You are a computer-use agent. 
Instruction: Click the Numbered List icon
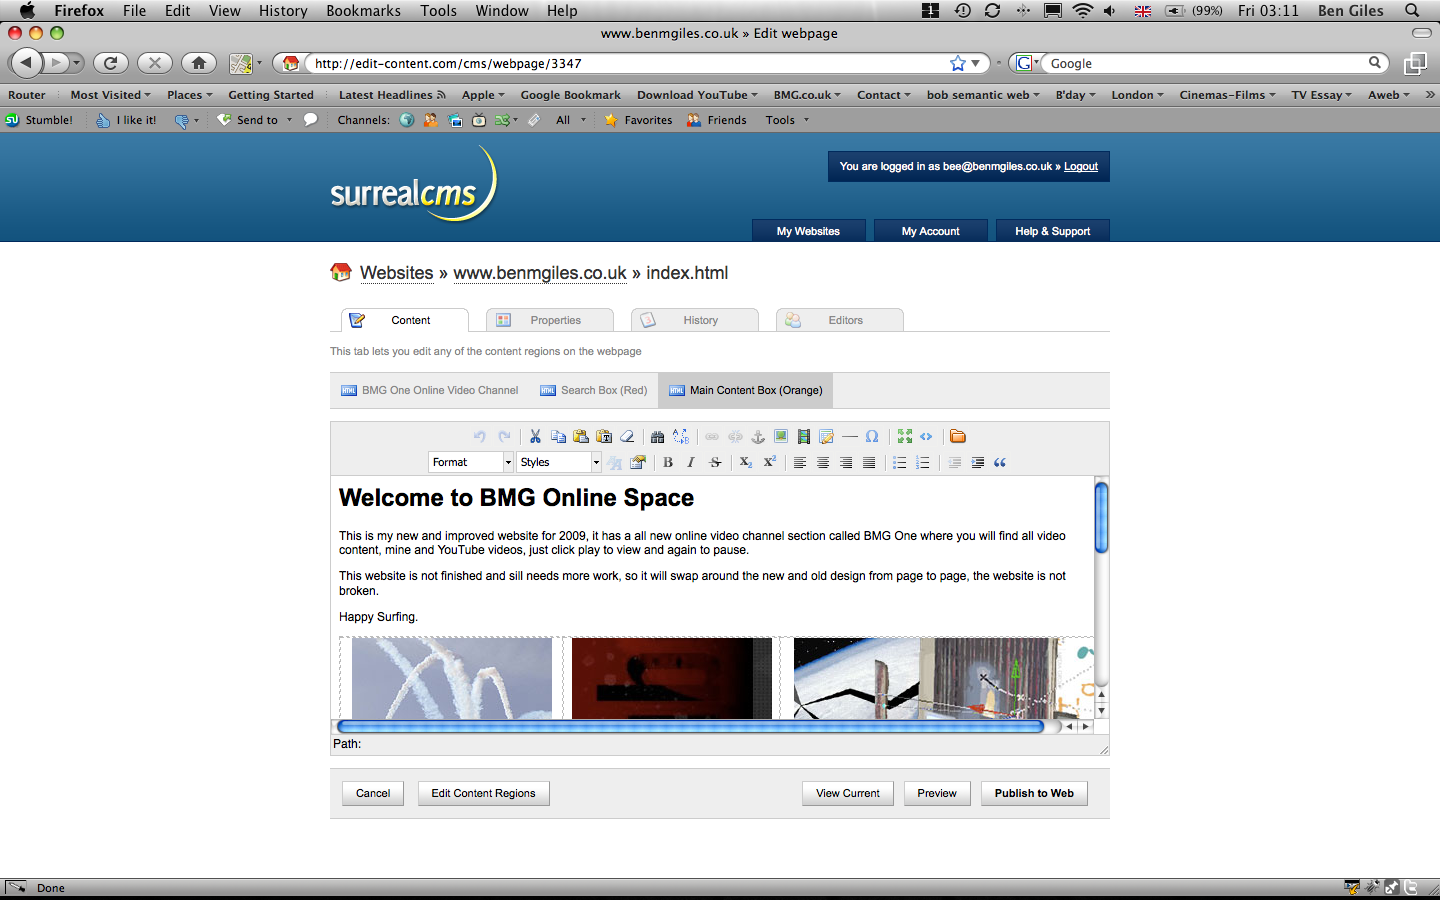click(x=923, y=462)
